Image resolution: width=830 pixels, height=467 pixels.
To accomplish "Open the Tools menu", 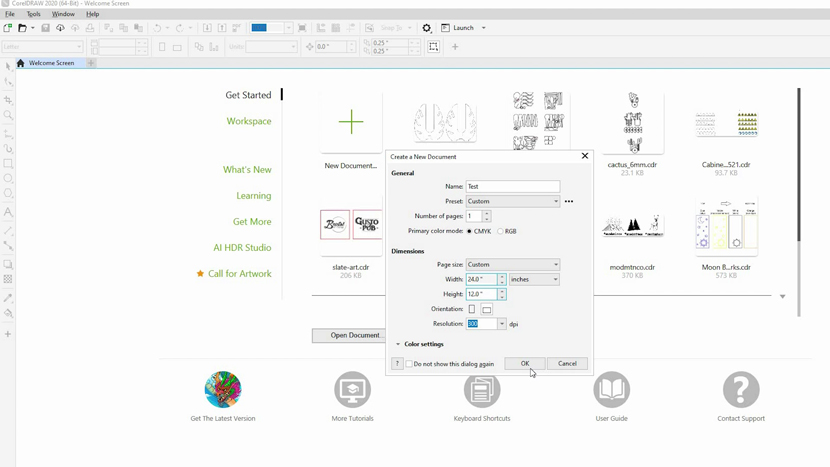I will coord(33,14).
